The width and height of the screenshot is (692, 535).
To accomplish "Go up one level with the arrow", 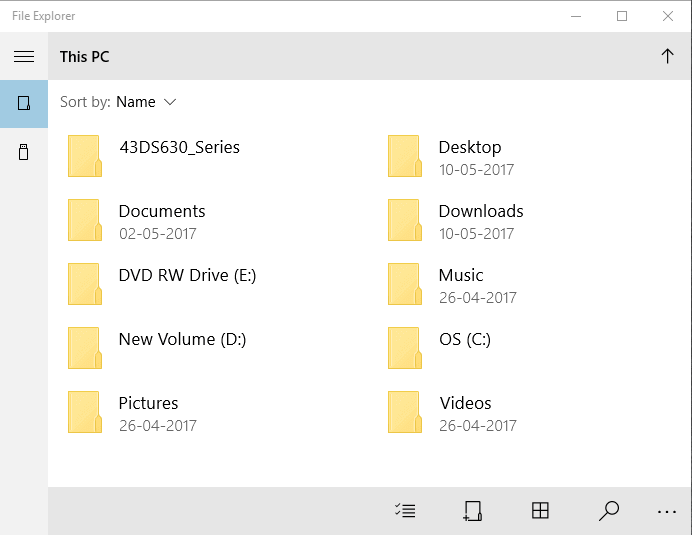I will coord(667,56).
